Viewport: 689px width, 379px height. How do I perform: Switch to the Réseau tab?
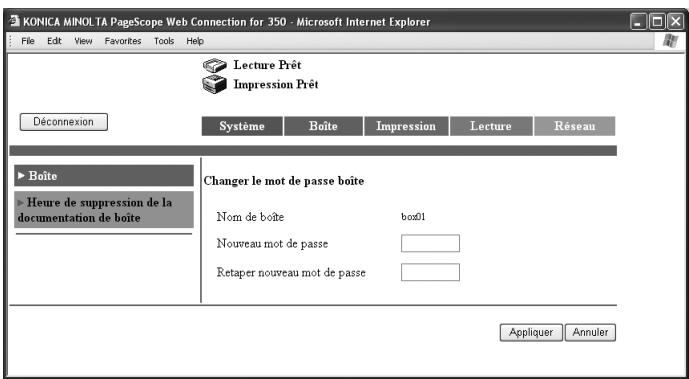(x=574, y=126)
